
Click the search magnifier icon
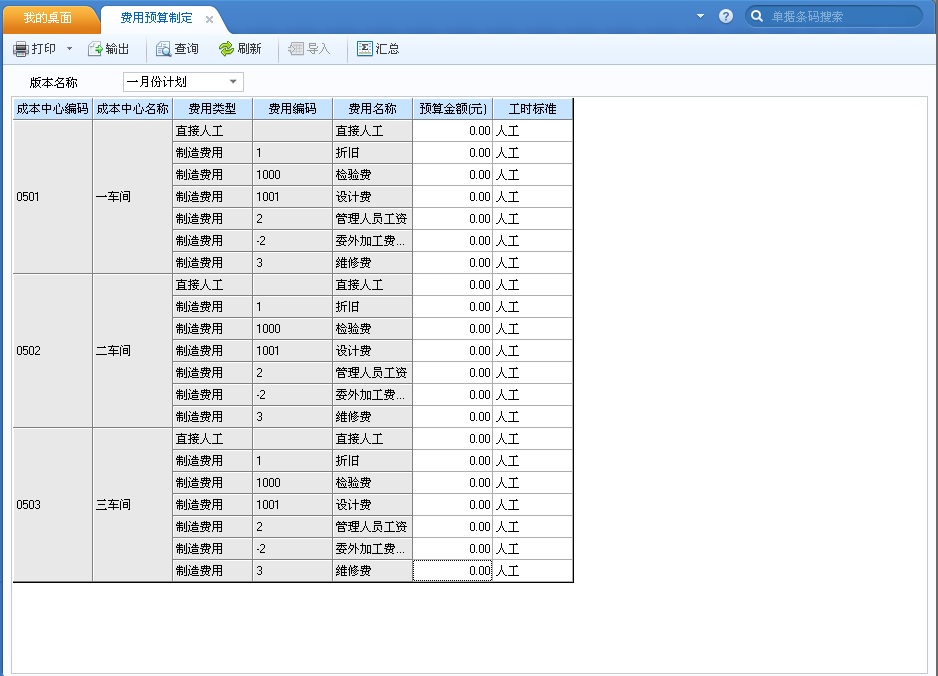tap(757, 16)
